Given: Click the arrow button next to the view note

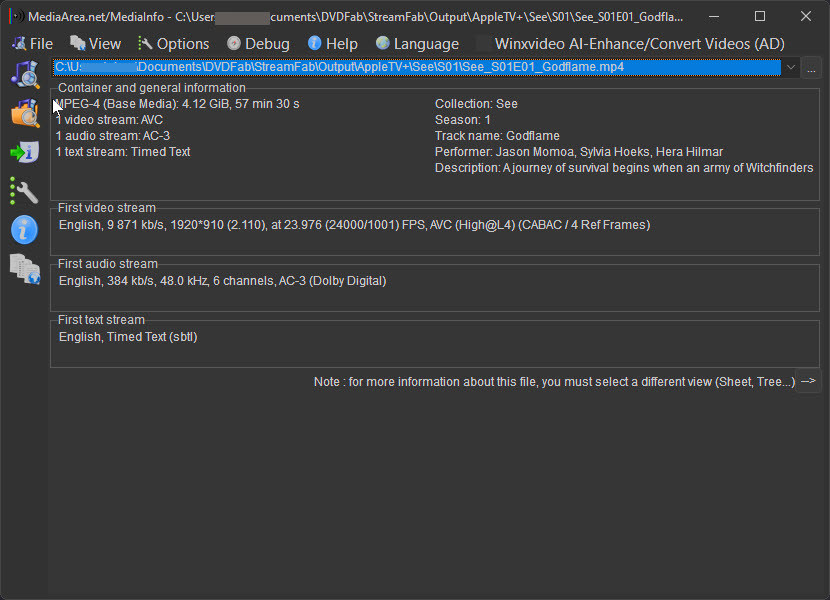Looking at the screenshot, I should [808, 381].
